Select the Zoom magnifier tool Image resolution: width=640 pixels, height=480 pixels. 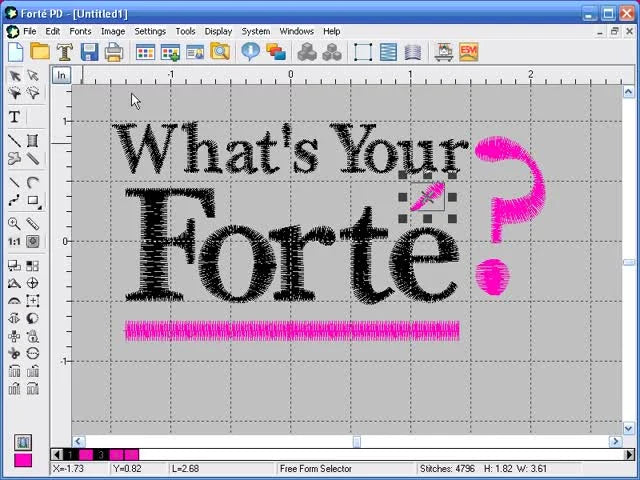pyautogui.click(x=14, y=224)
